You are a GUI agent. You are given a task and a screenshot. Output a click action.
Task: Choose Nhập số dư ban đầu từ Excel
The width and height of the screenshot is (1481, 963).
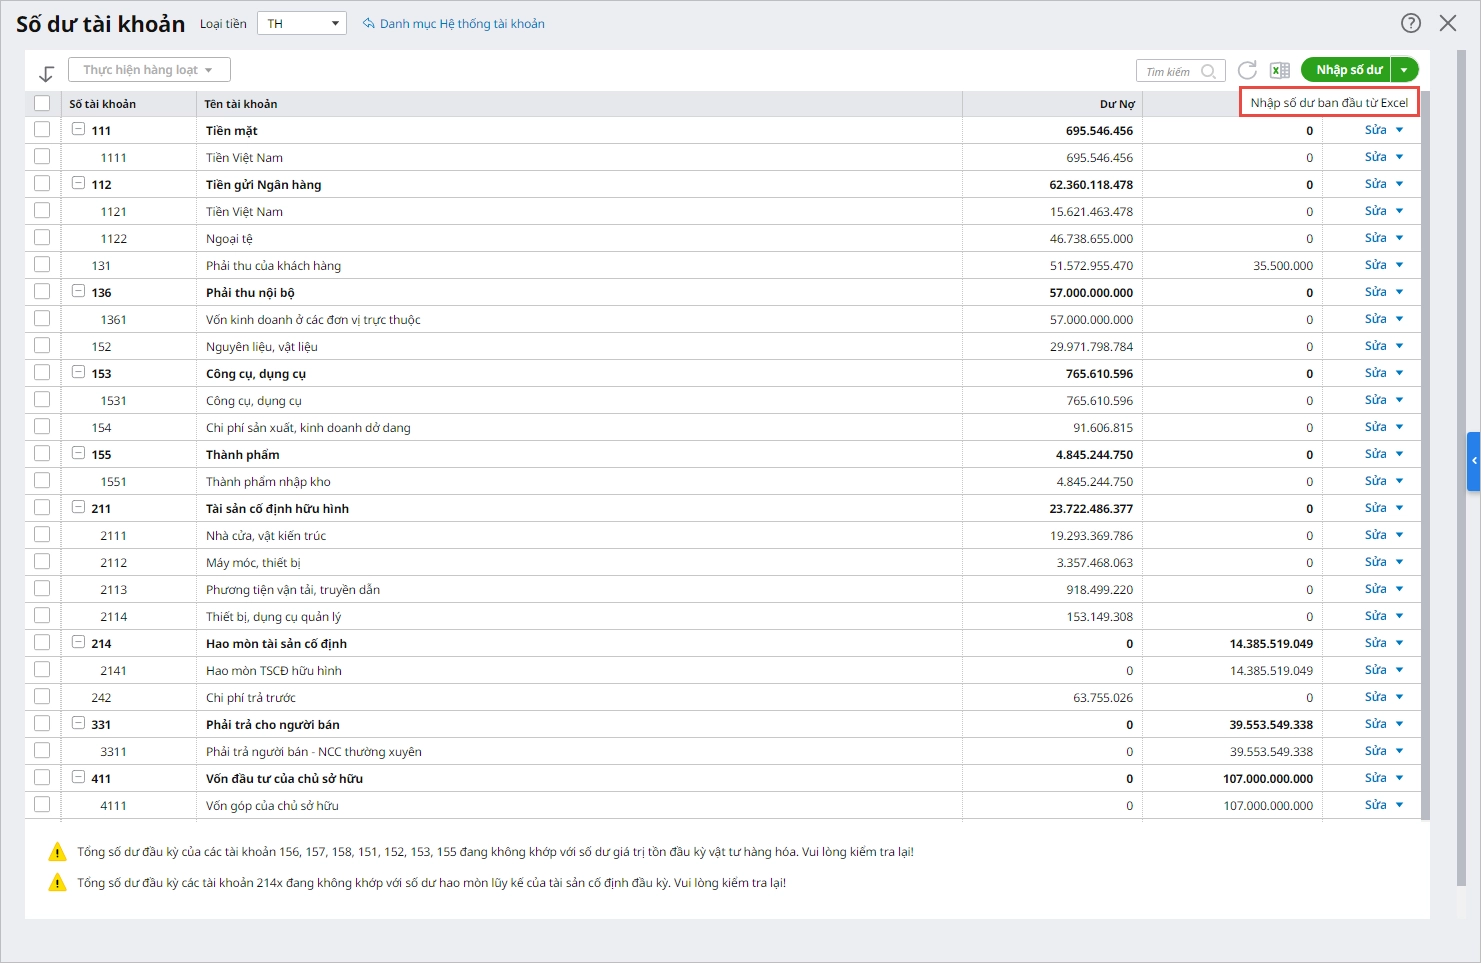point(1329,103)
